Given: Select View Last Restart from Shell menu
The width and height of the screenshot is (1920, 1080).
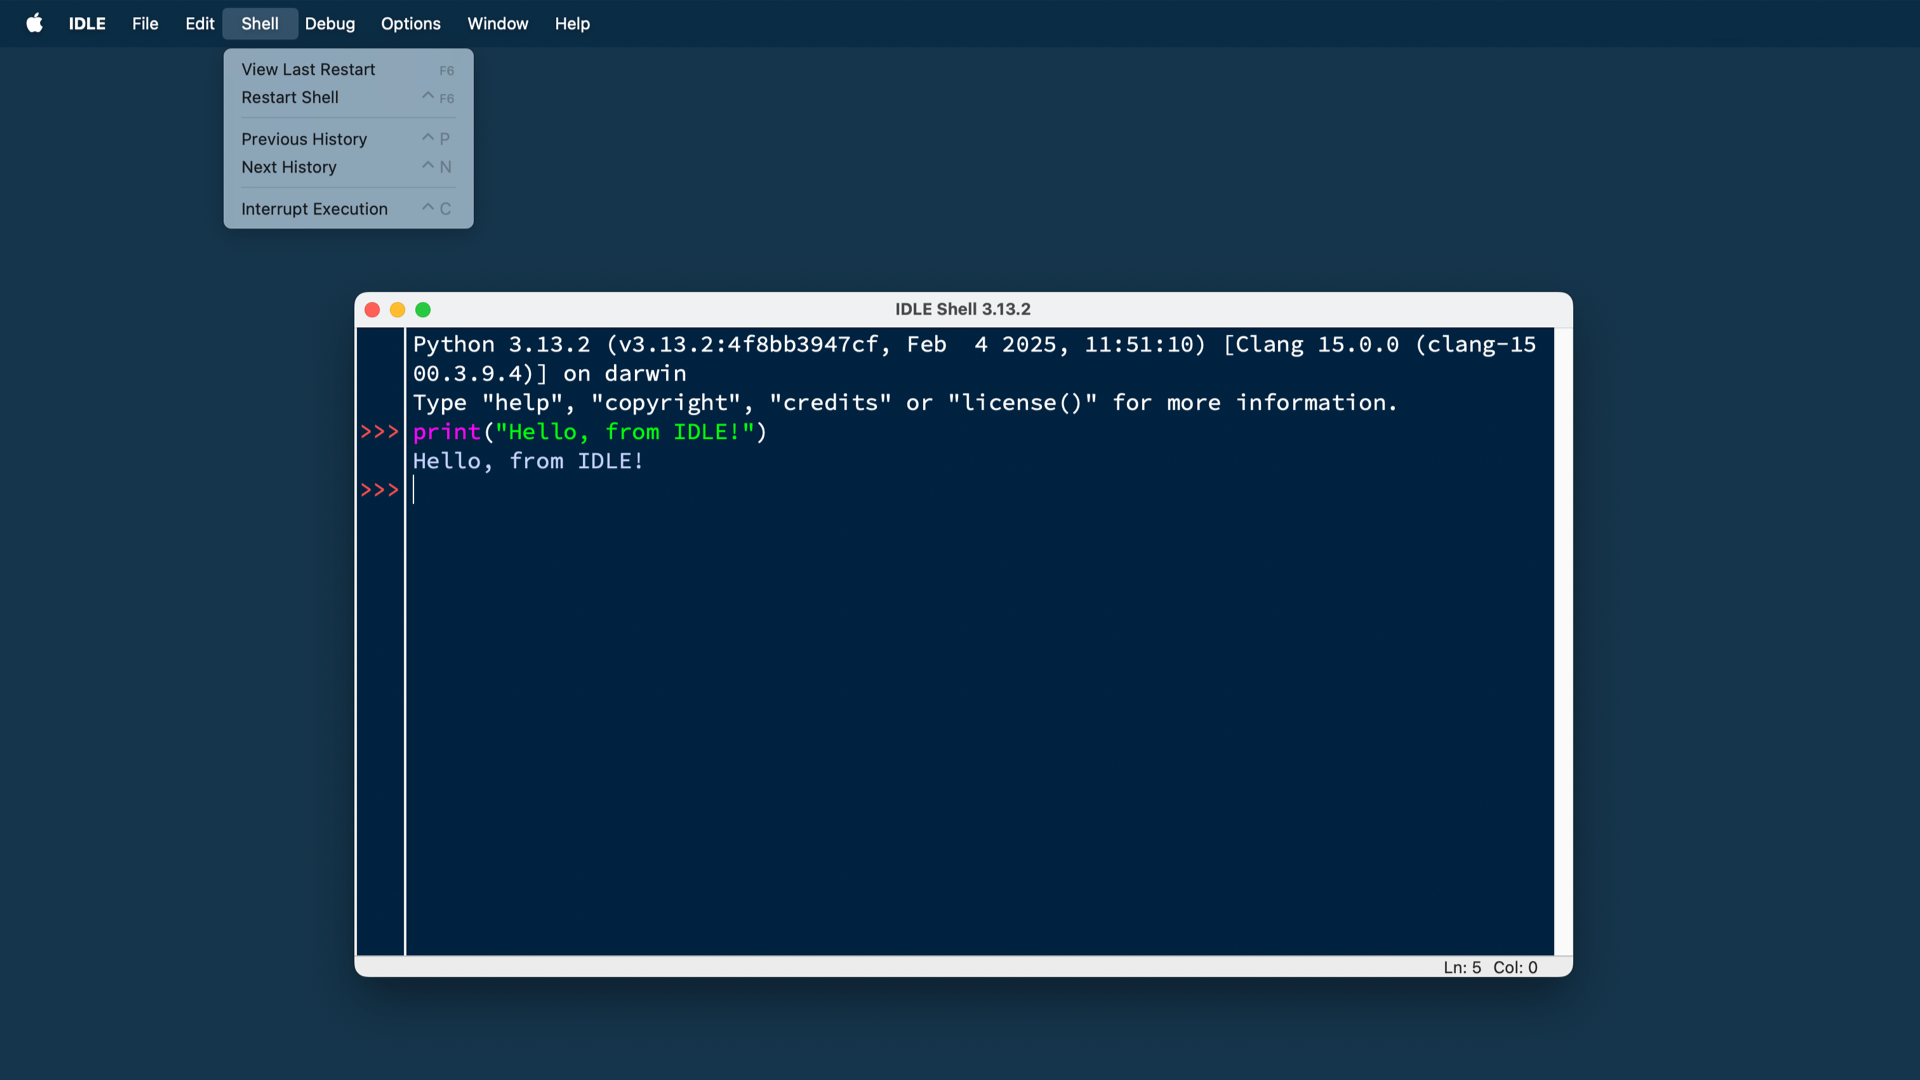Looking at the screenshot, I should [x=308, y=69].
